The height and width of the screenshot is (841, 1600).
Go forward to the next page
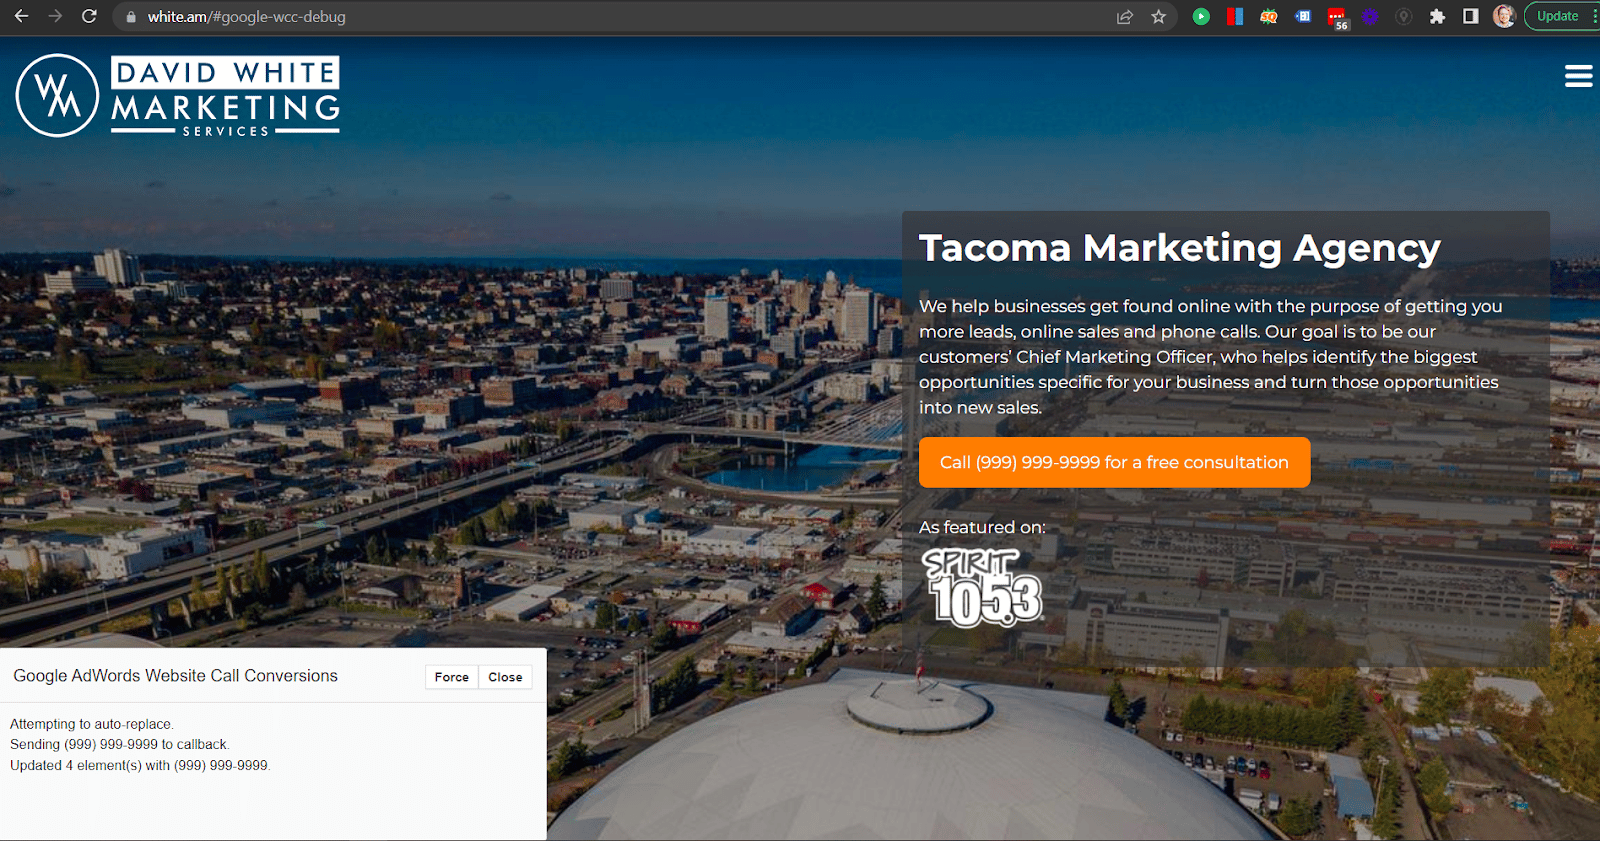coord(55,16)
